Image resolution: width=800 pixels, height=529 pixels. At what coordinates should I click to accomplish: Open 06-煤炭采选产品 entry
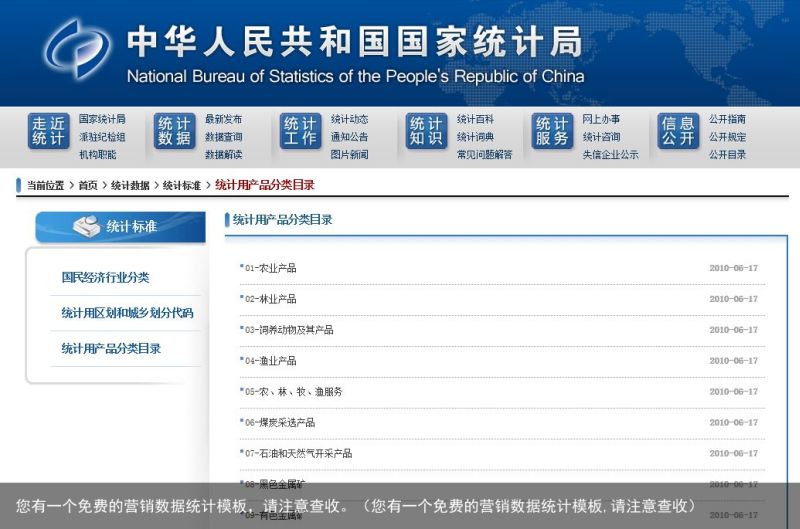(280, 422)
